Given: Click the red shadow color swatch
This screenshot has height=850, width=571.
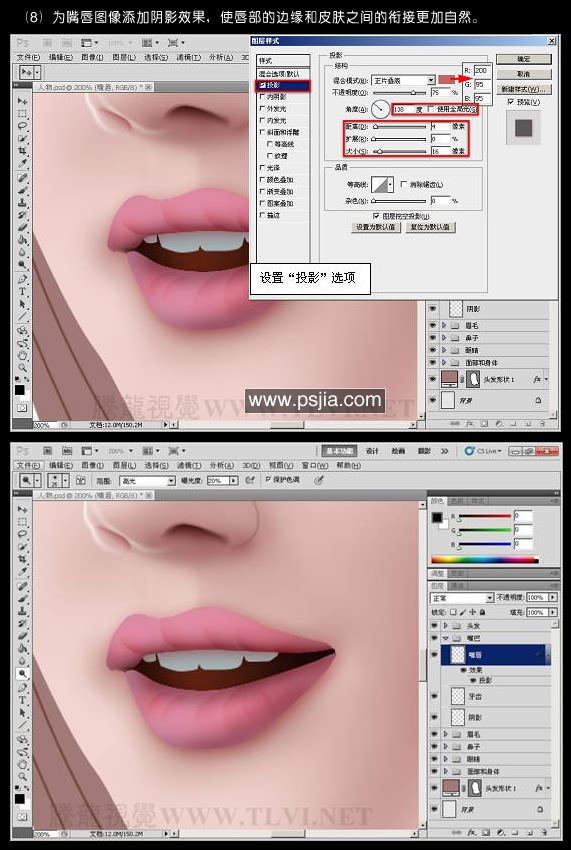Looking at the screenshot, I should coord(448,80).
